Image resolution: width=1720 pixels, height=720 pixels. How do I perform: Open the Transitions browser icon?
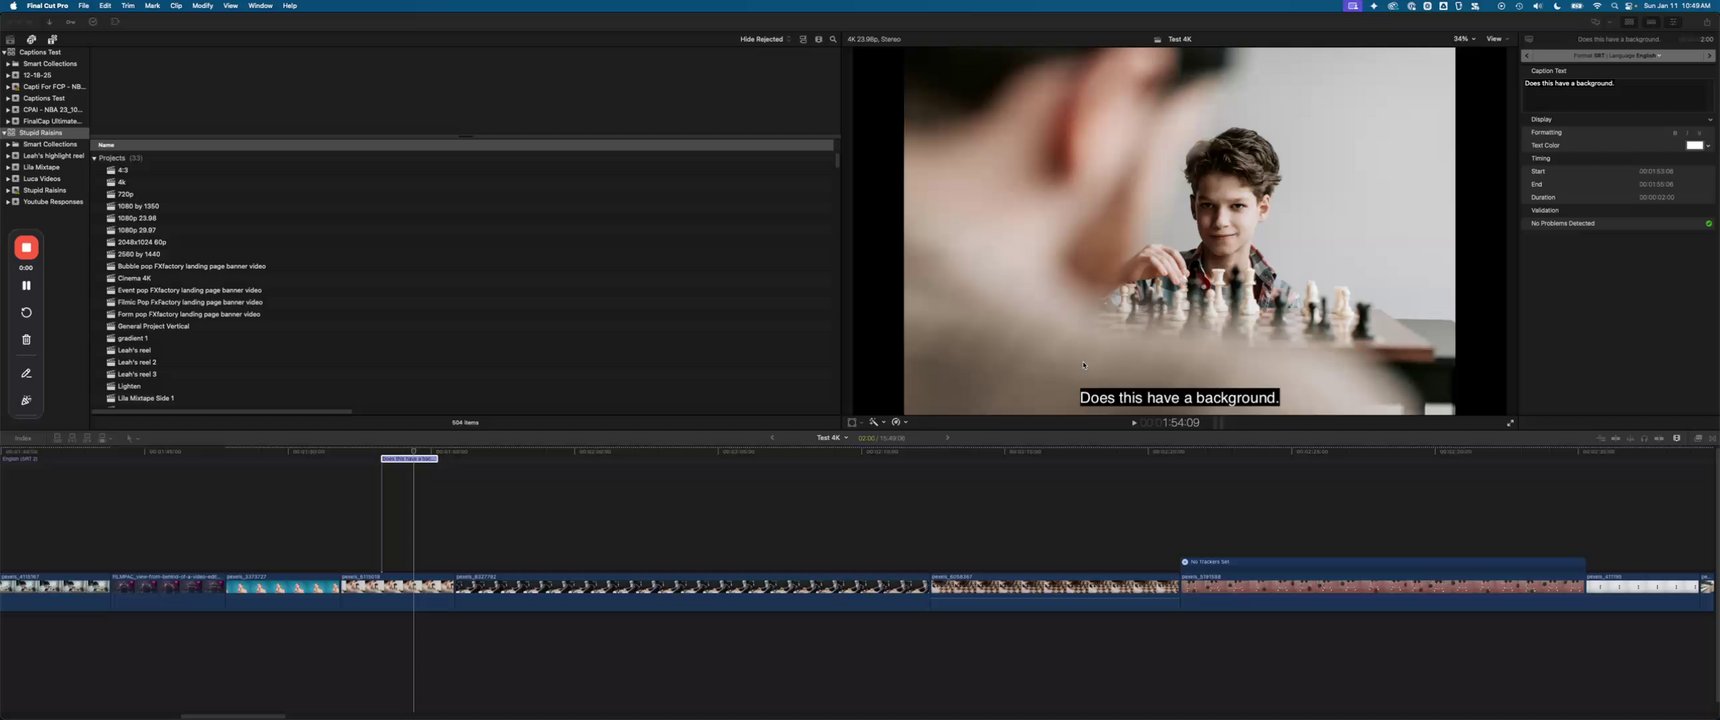coord(1712,439)
